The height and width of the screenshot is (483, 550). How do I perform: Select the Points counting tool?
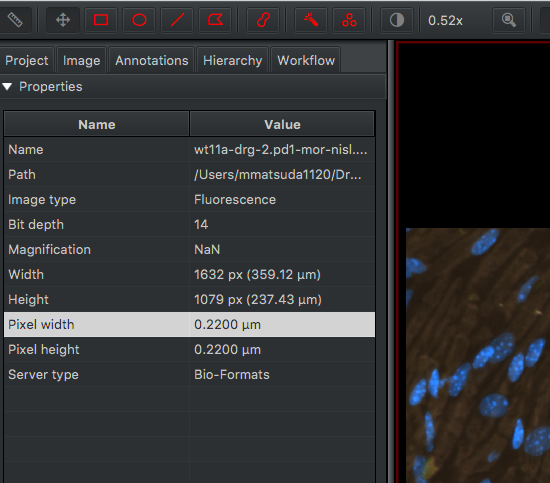[349, 20]
